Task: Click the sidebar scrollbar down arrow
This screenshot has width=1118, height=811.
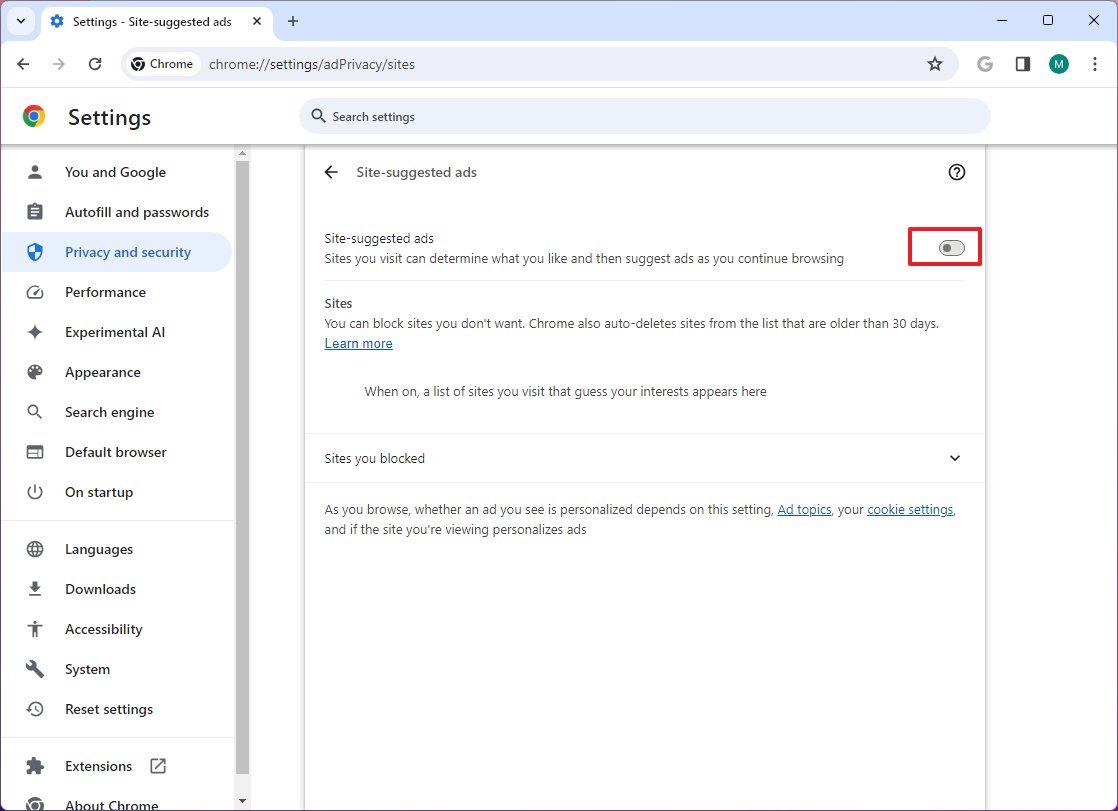Action: coord(242,801)
